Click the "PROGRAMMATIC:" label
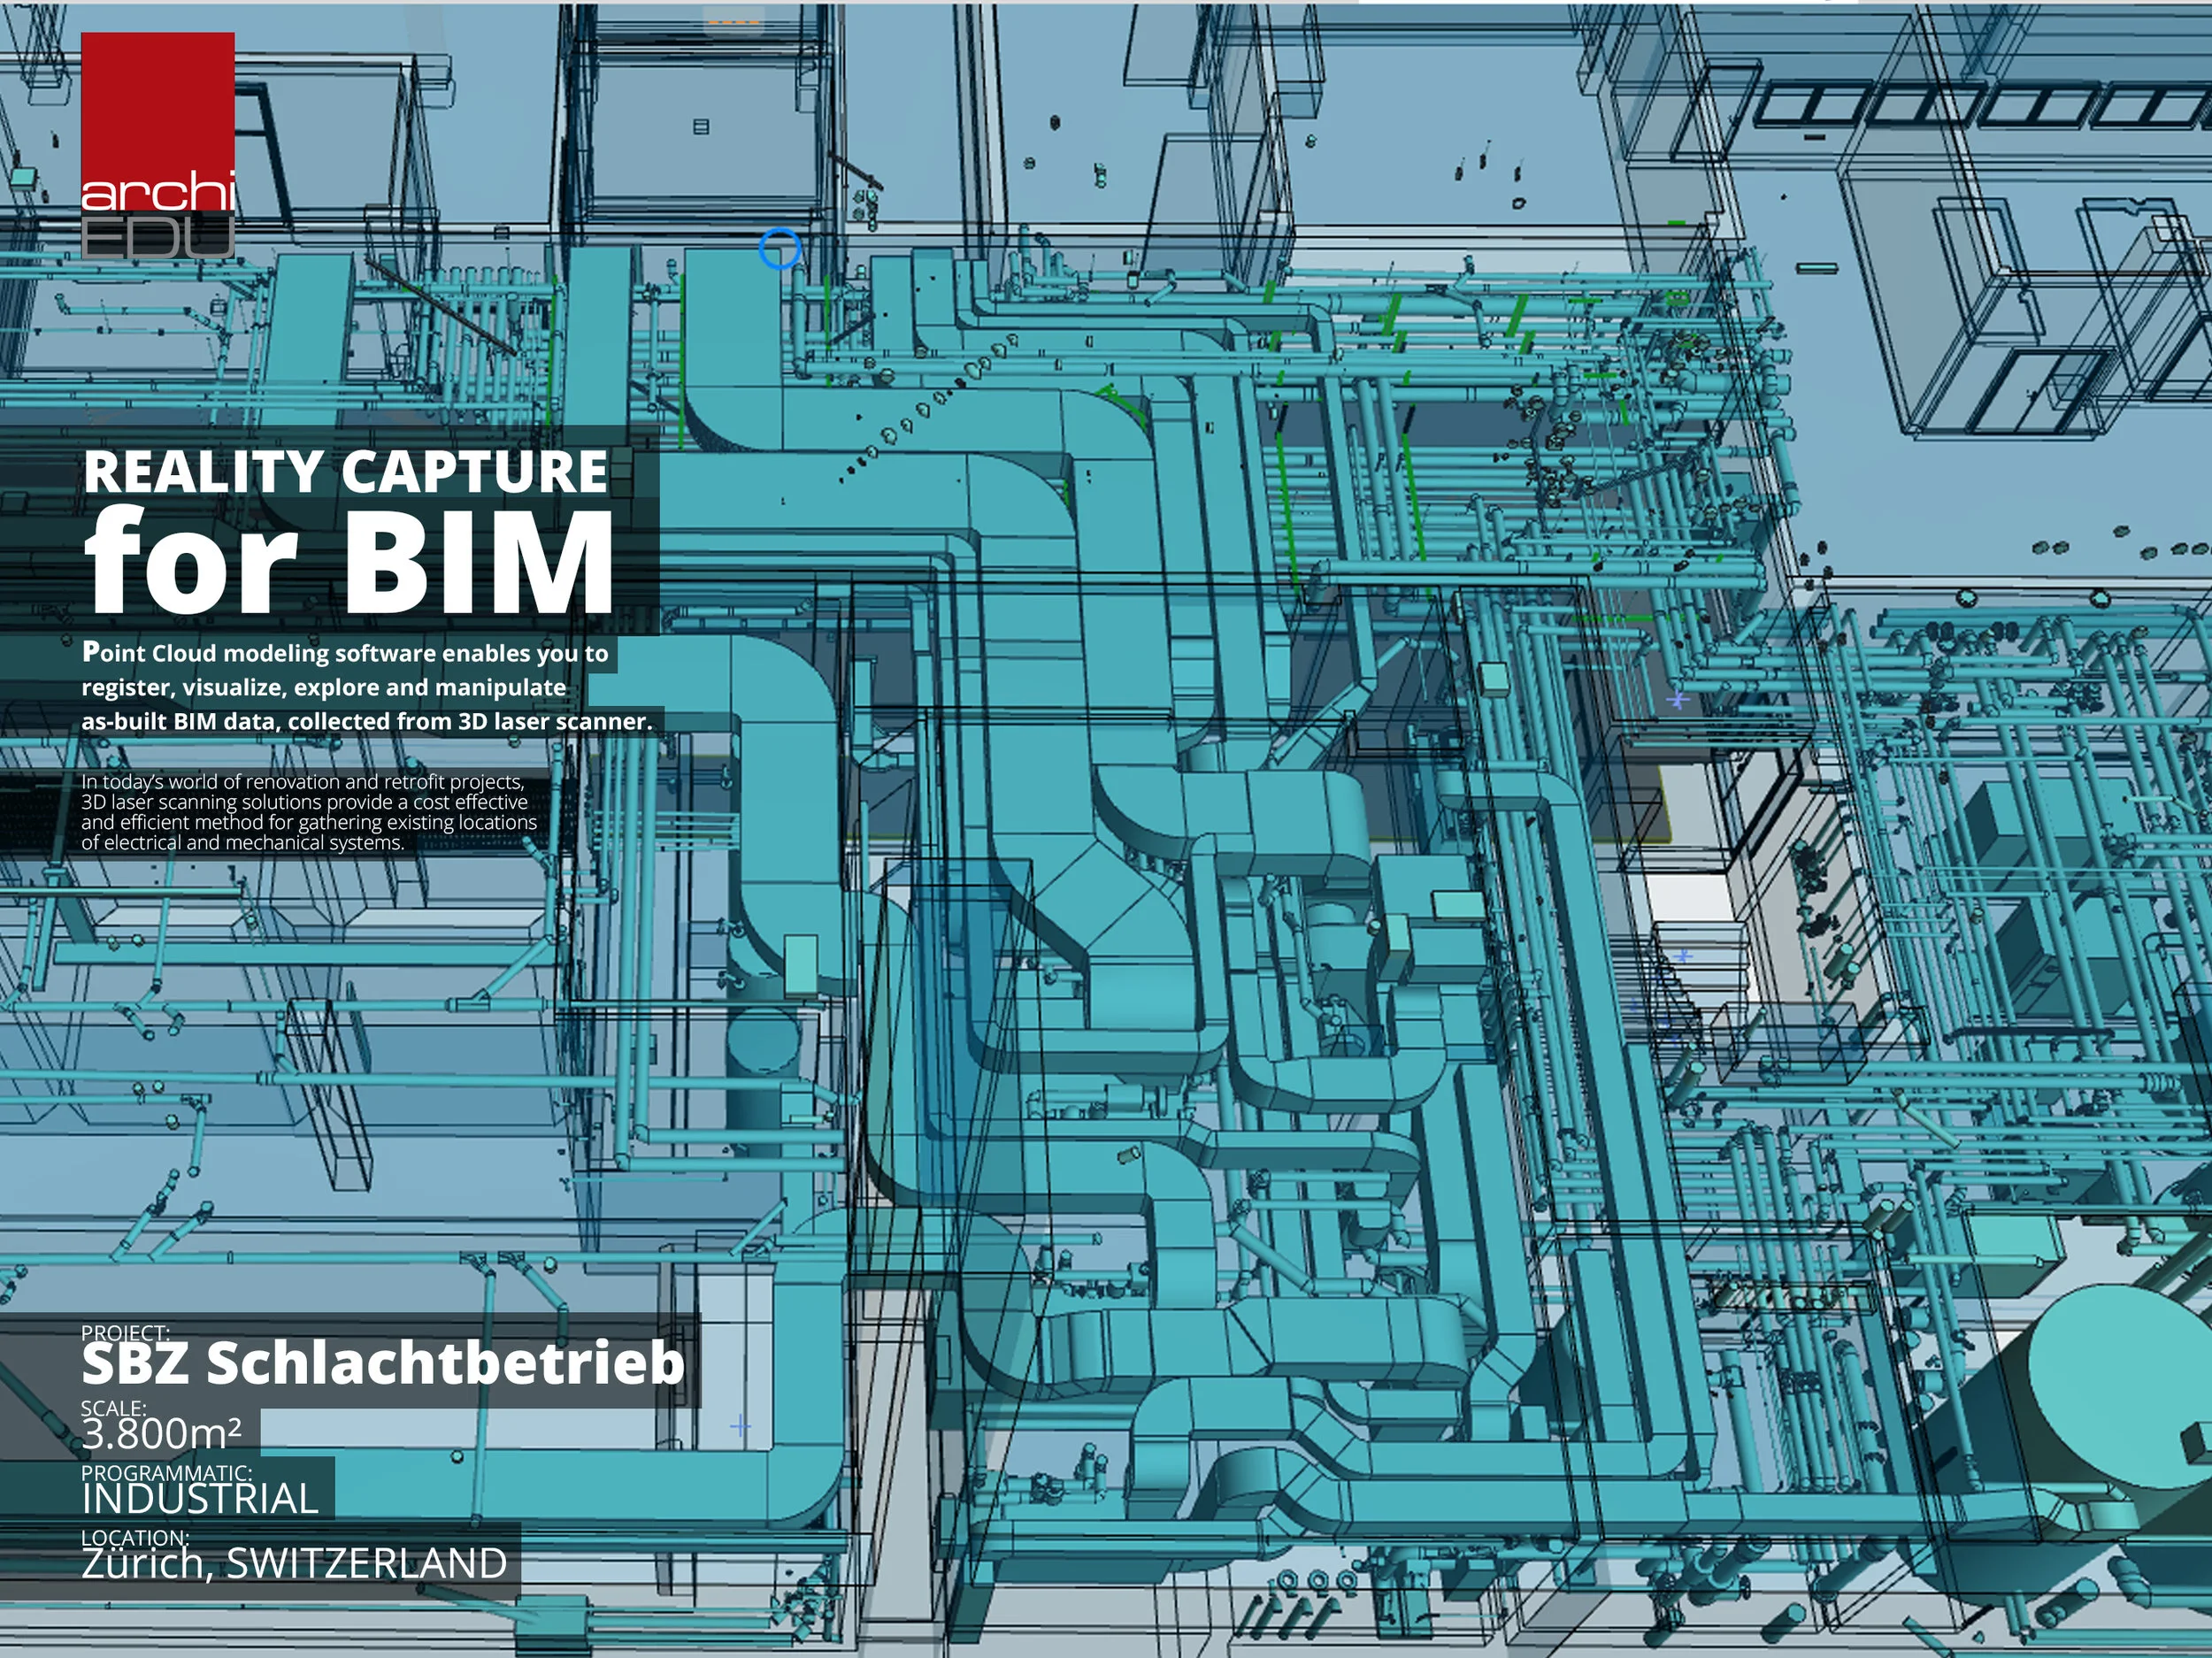The width and height of the screenshot is (2212, 1658). coord(167,1473)
